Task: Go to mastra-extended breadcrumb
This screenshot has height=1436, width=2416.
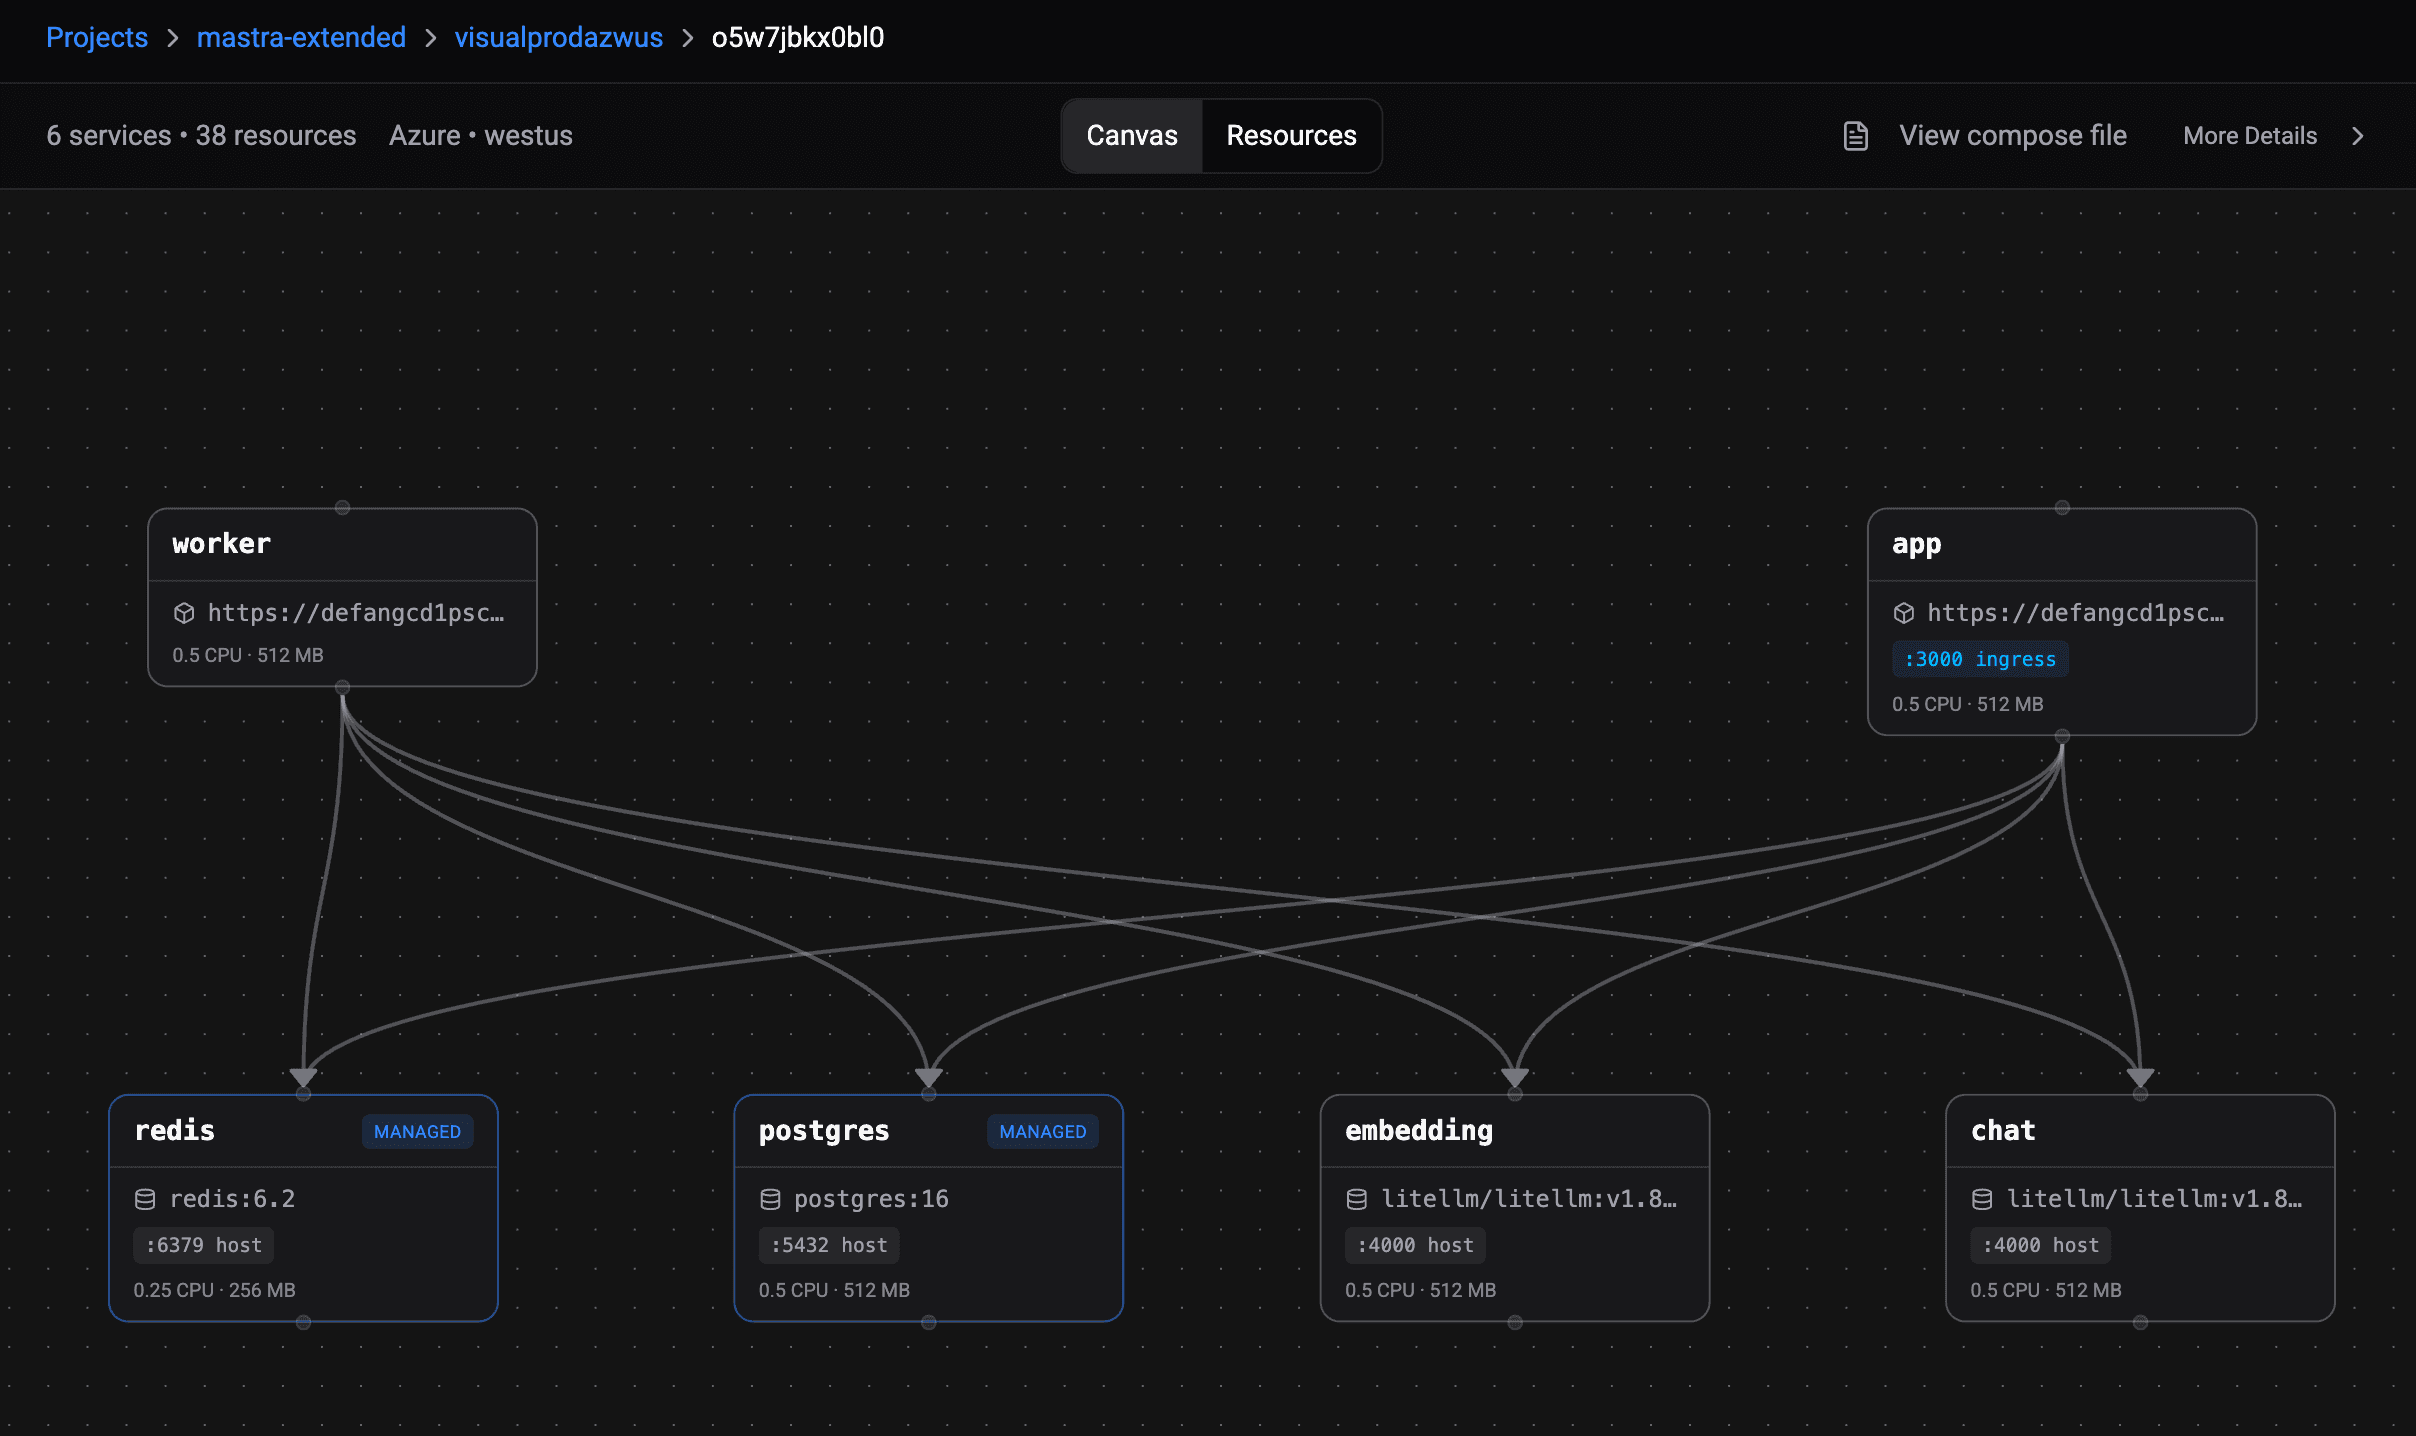Action: (301, 38)
